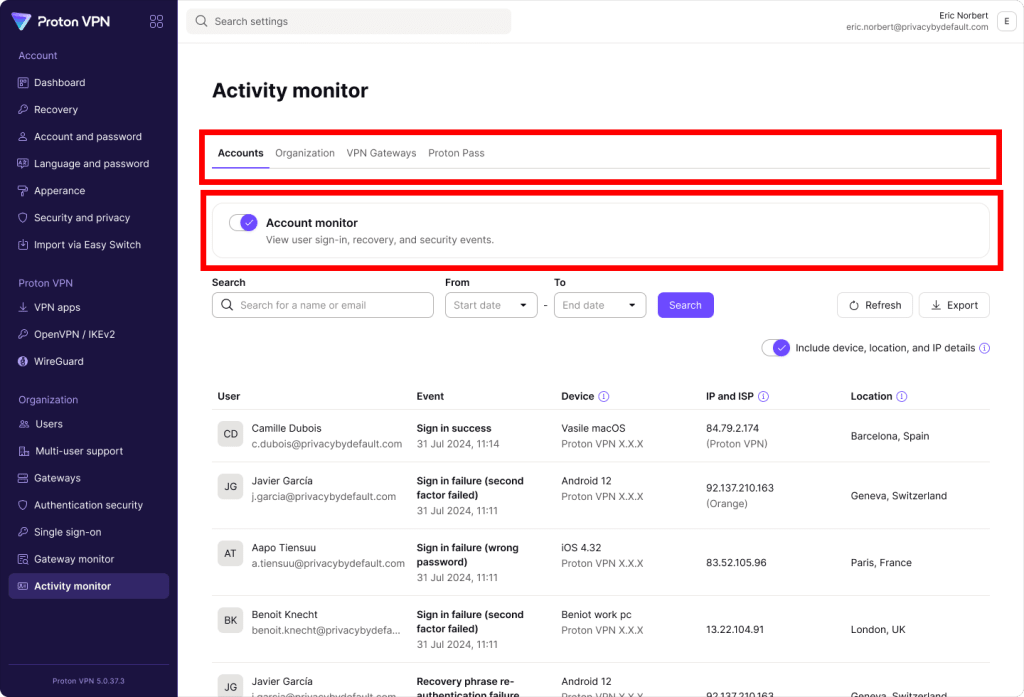Click the VPN apps download icon
The height and width of the screenshot is (697, 1024).
[x=23, y=307]
